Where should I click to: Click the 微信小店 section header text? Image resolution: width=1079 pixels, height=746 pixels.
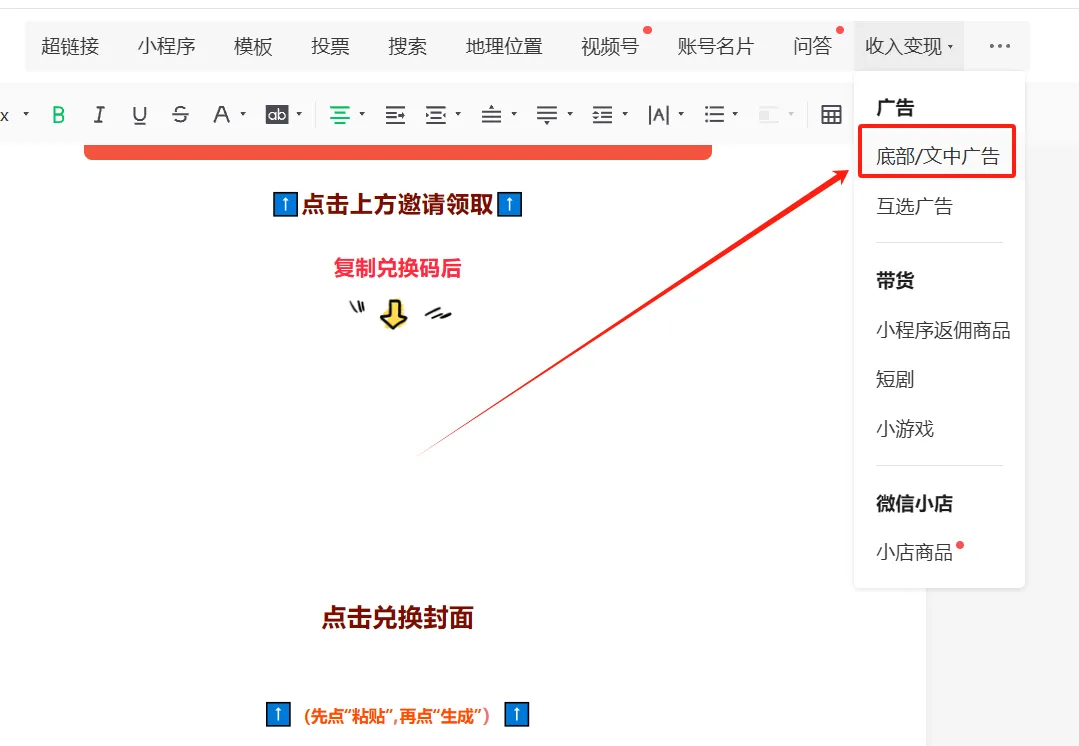point(915,503)
